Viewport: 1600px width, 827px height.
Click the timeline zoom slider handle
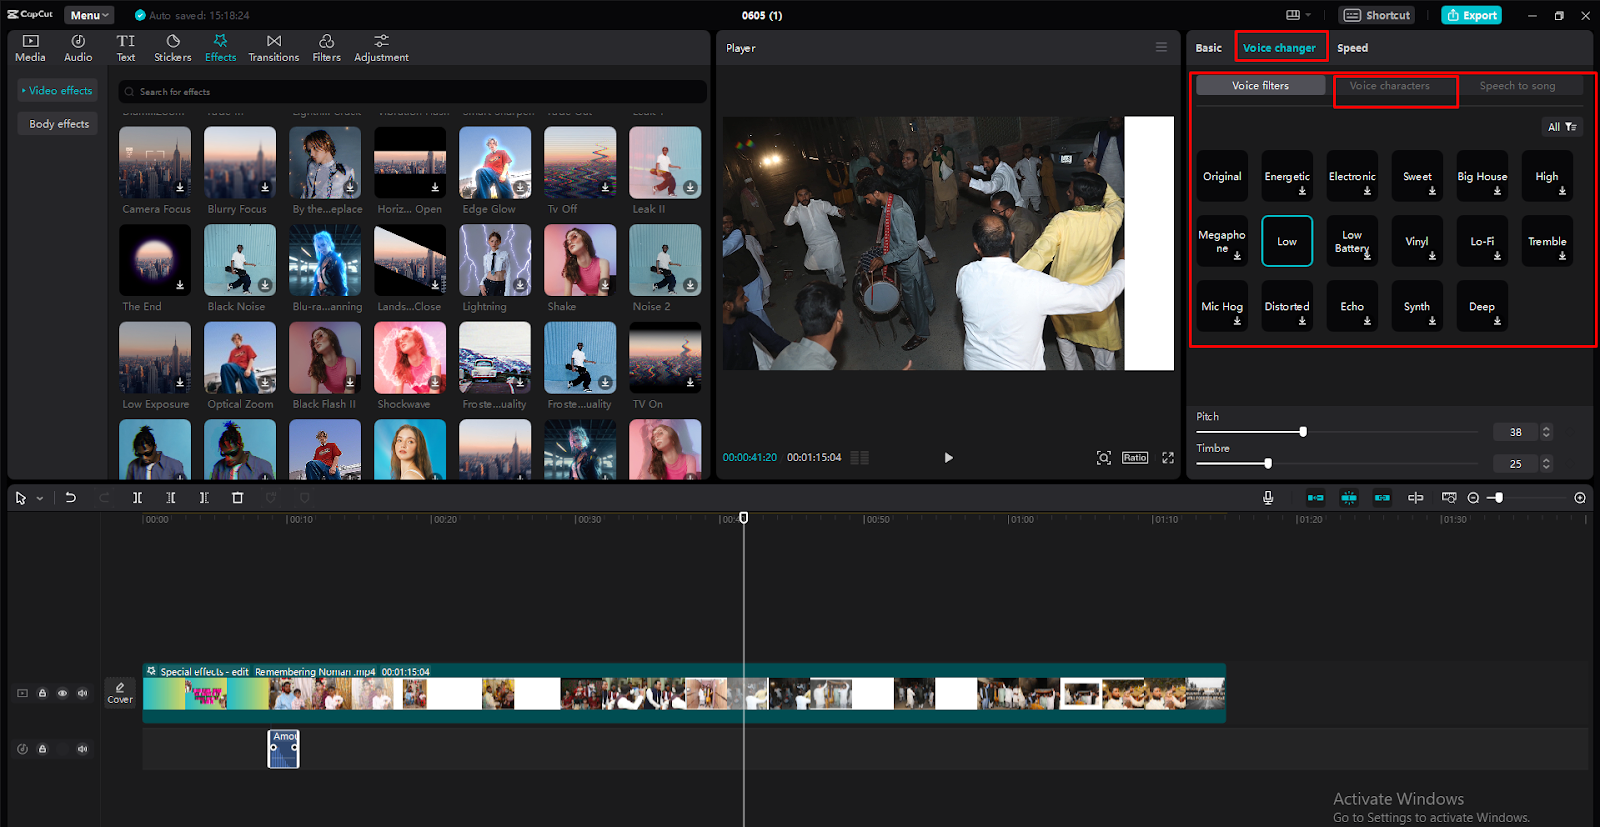(1498, 497)
